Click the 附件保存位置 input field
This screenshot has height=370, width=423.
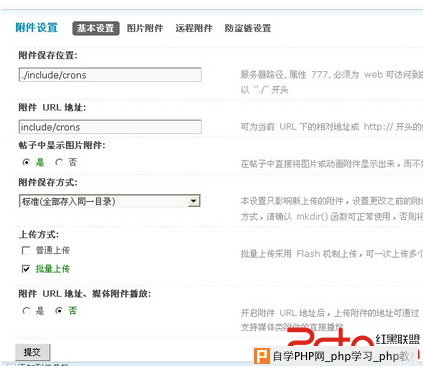[x=110, y=75]
